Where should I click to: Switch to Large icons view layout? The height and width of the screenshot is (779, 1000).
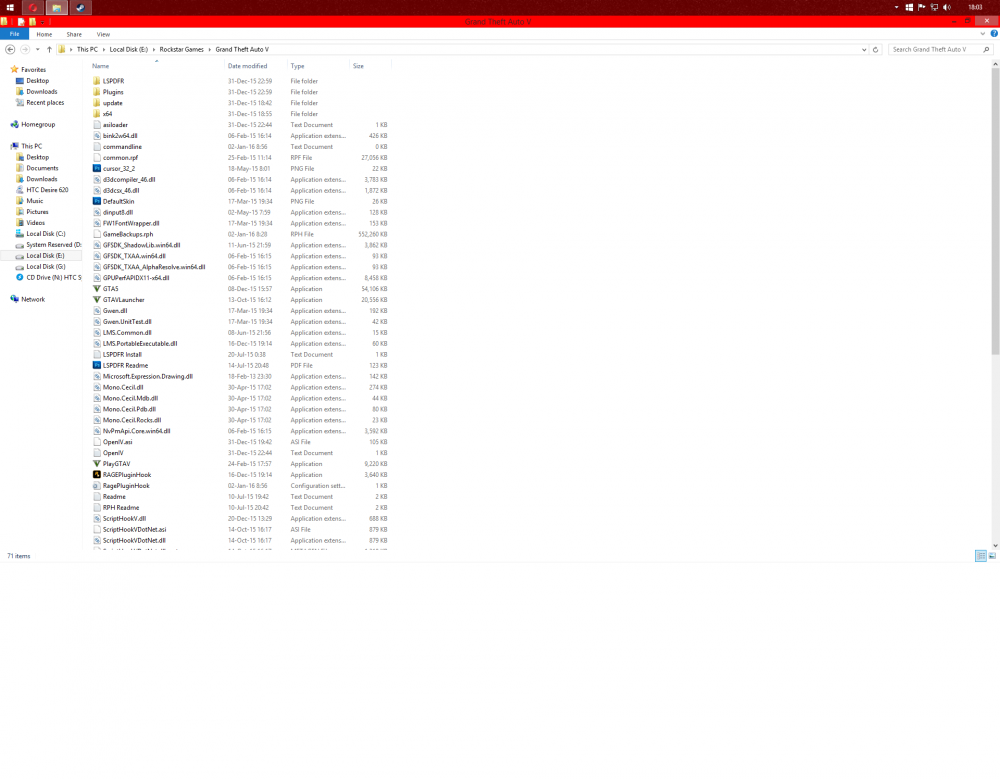pos(992,556)
